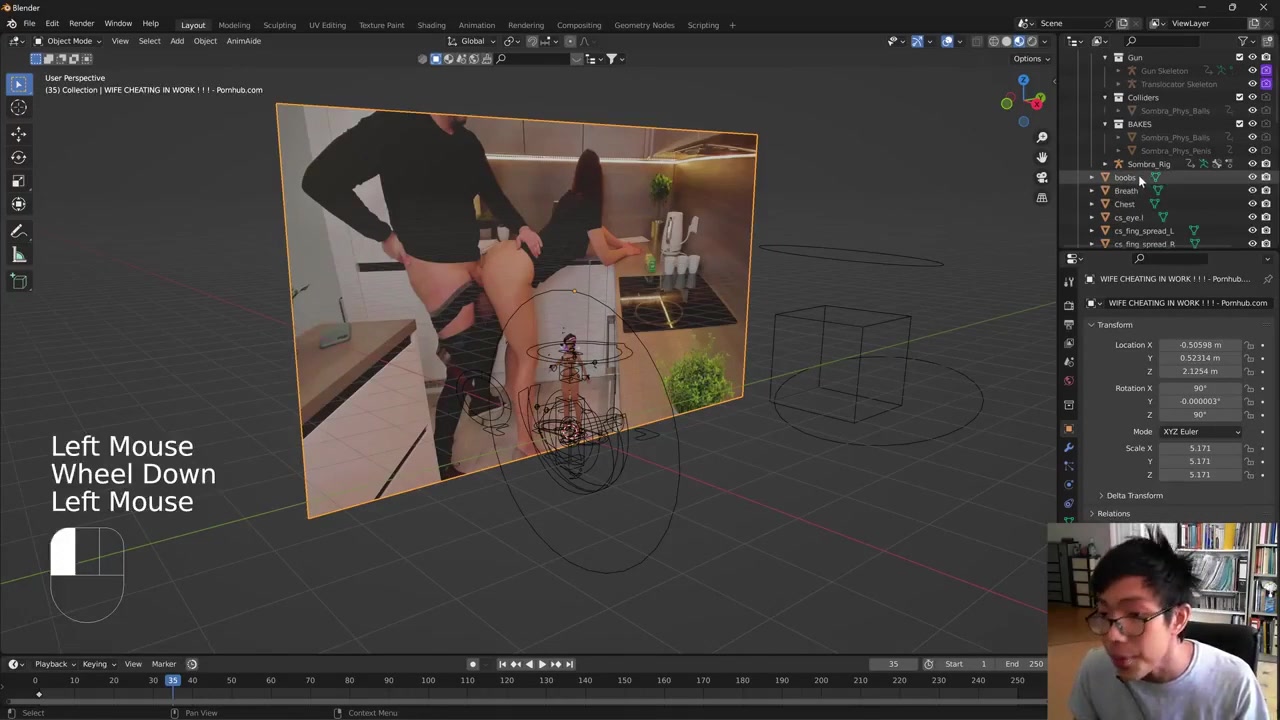Click the play animation button in the timeline

(542, 664)
